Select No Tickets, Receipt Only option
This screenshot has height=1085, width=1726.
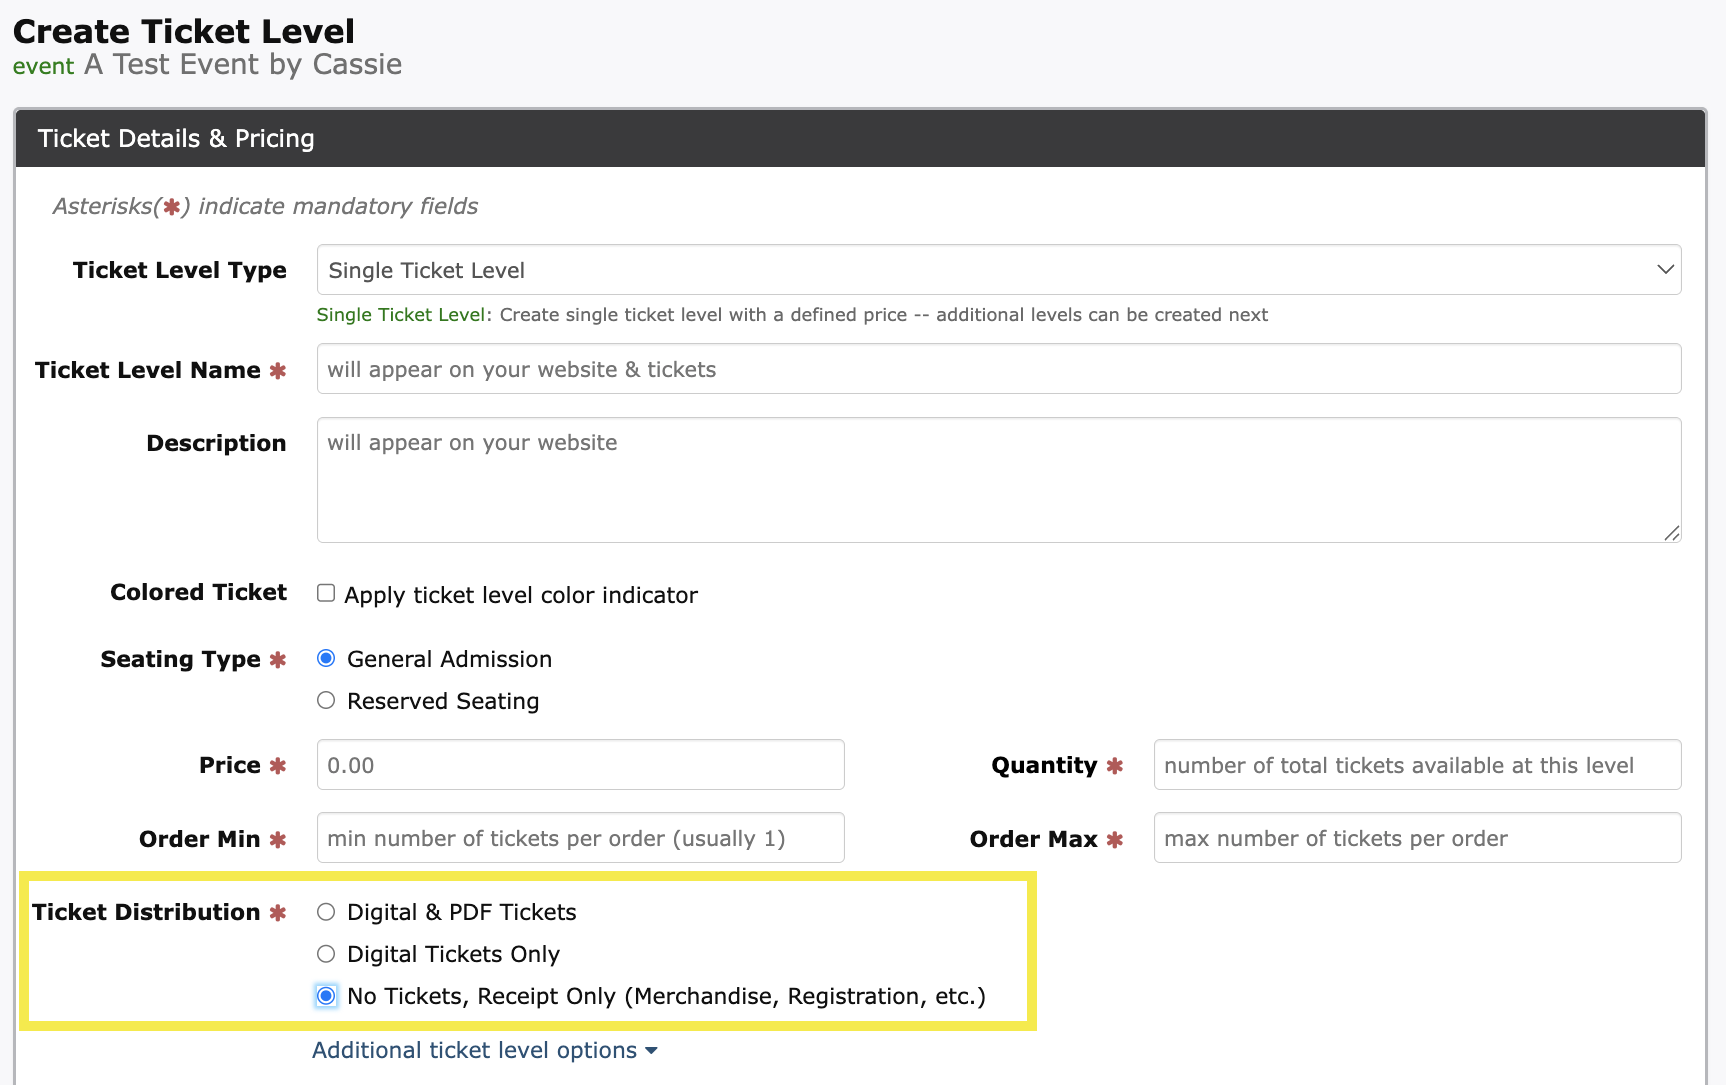(326, 996)
